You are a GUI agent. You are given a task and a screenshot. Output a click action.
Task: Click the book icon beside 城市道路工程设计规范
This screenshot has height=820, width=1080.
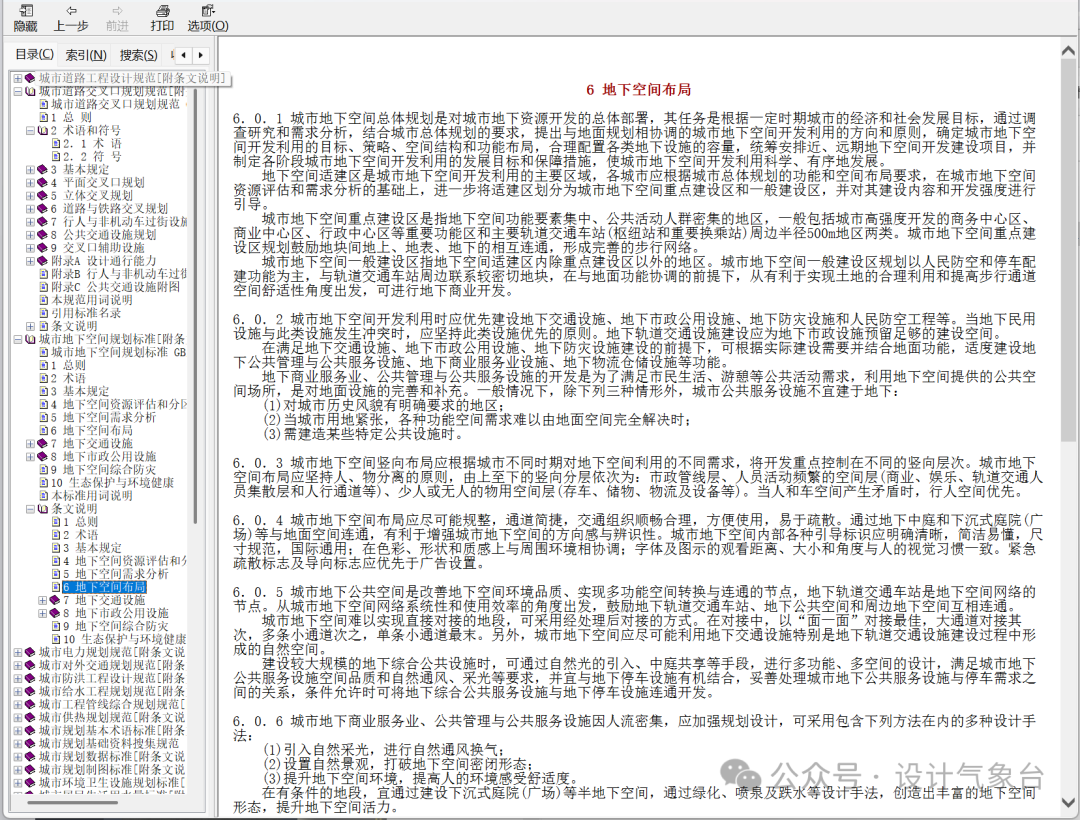click(30, 78)
